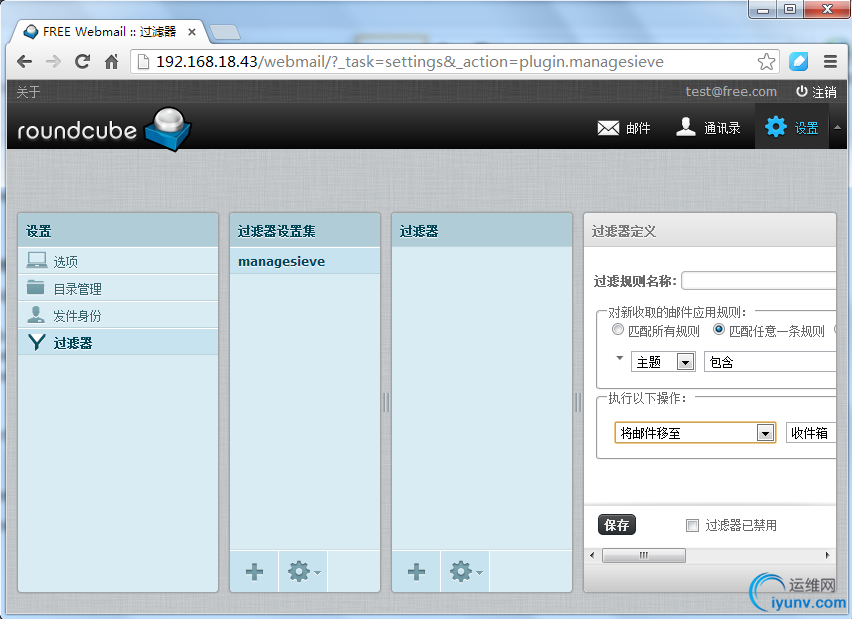Open the 关于 about link
The height and width of the screenshot is (619, 852).
click(x=28, y=92)
